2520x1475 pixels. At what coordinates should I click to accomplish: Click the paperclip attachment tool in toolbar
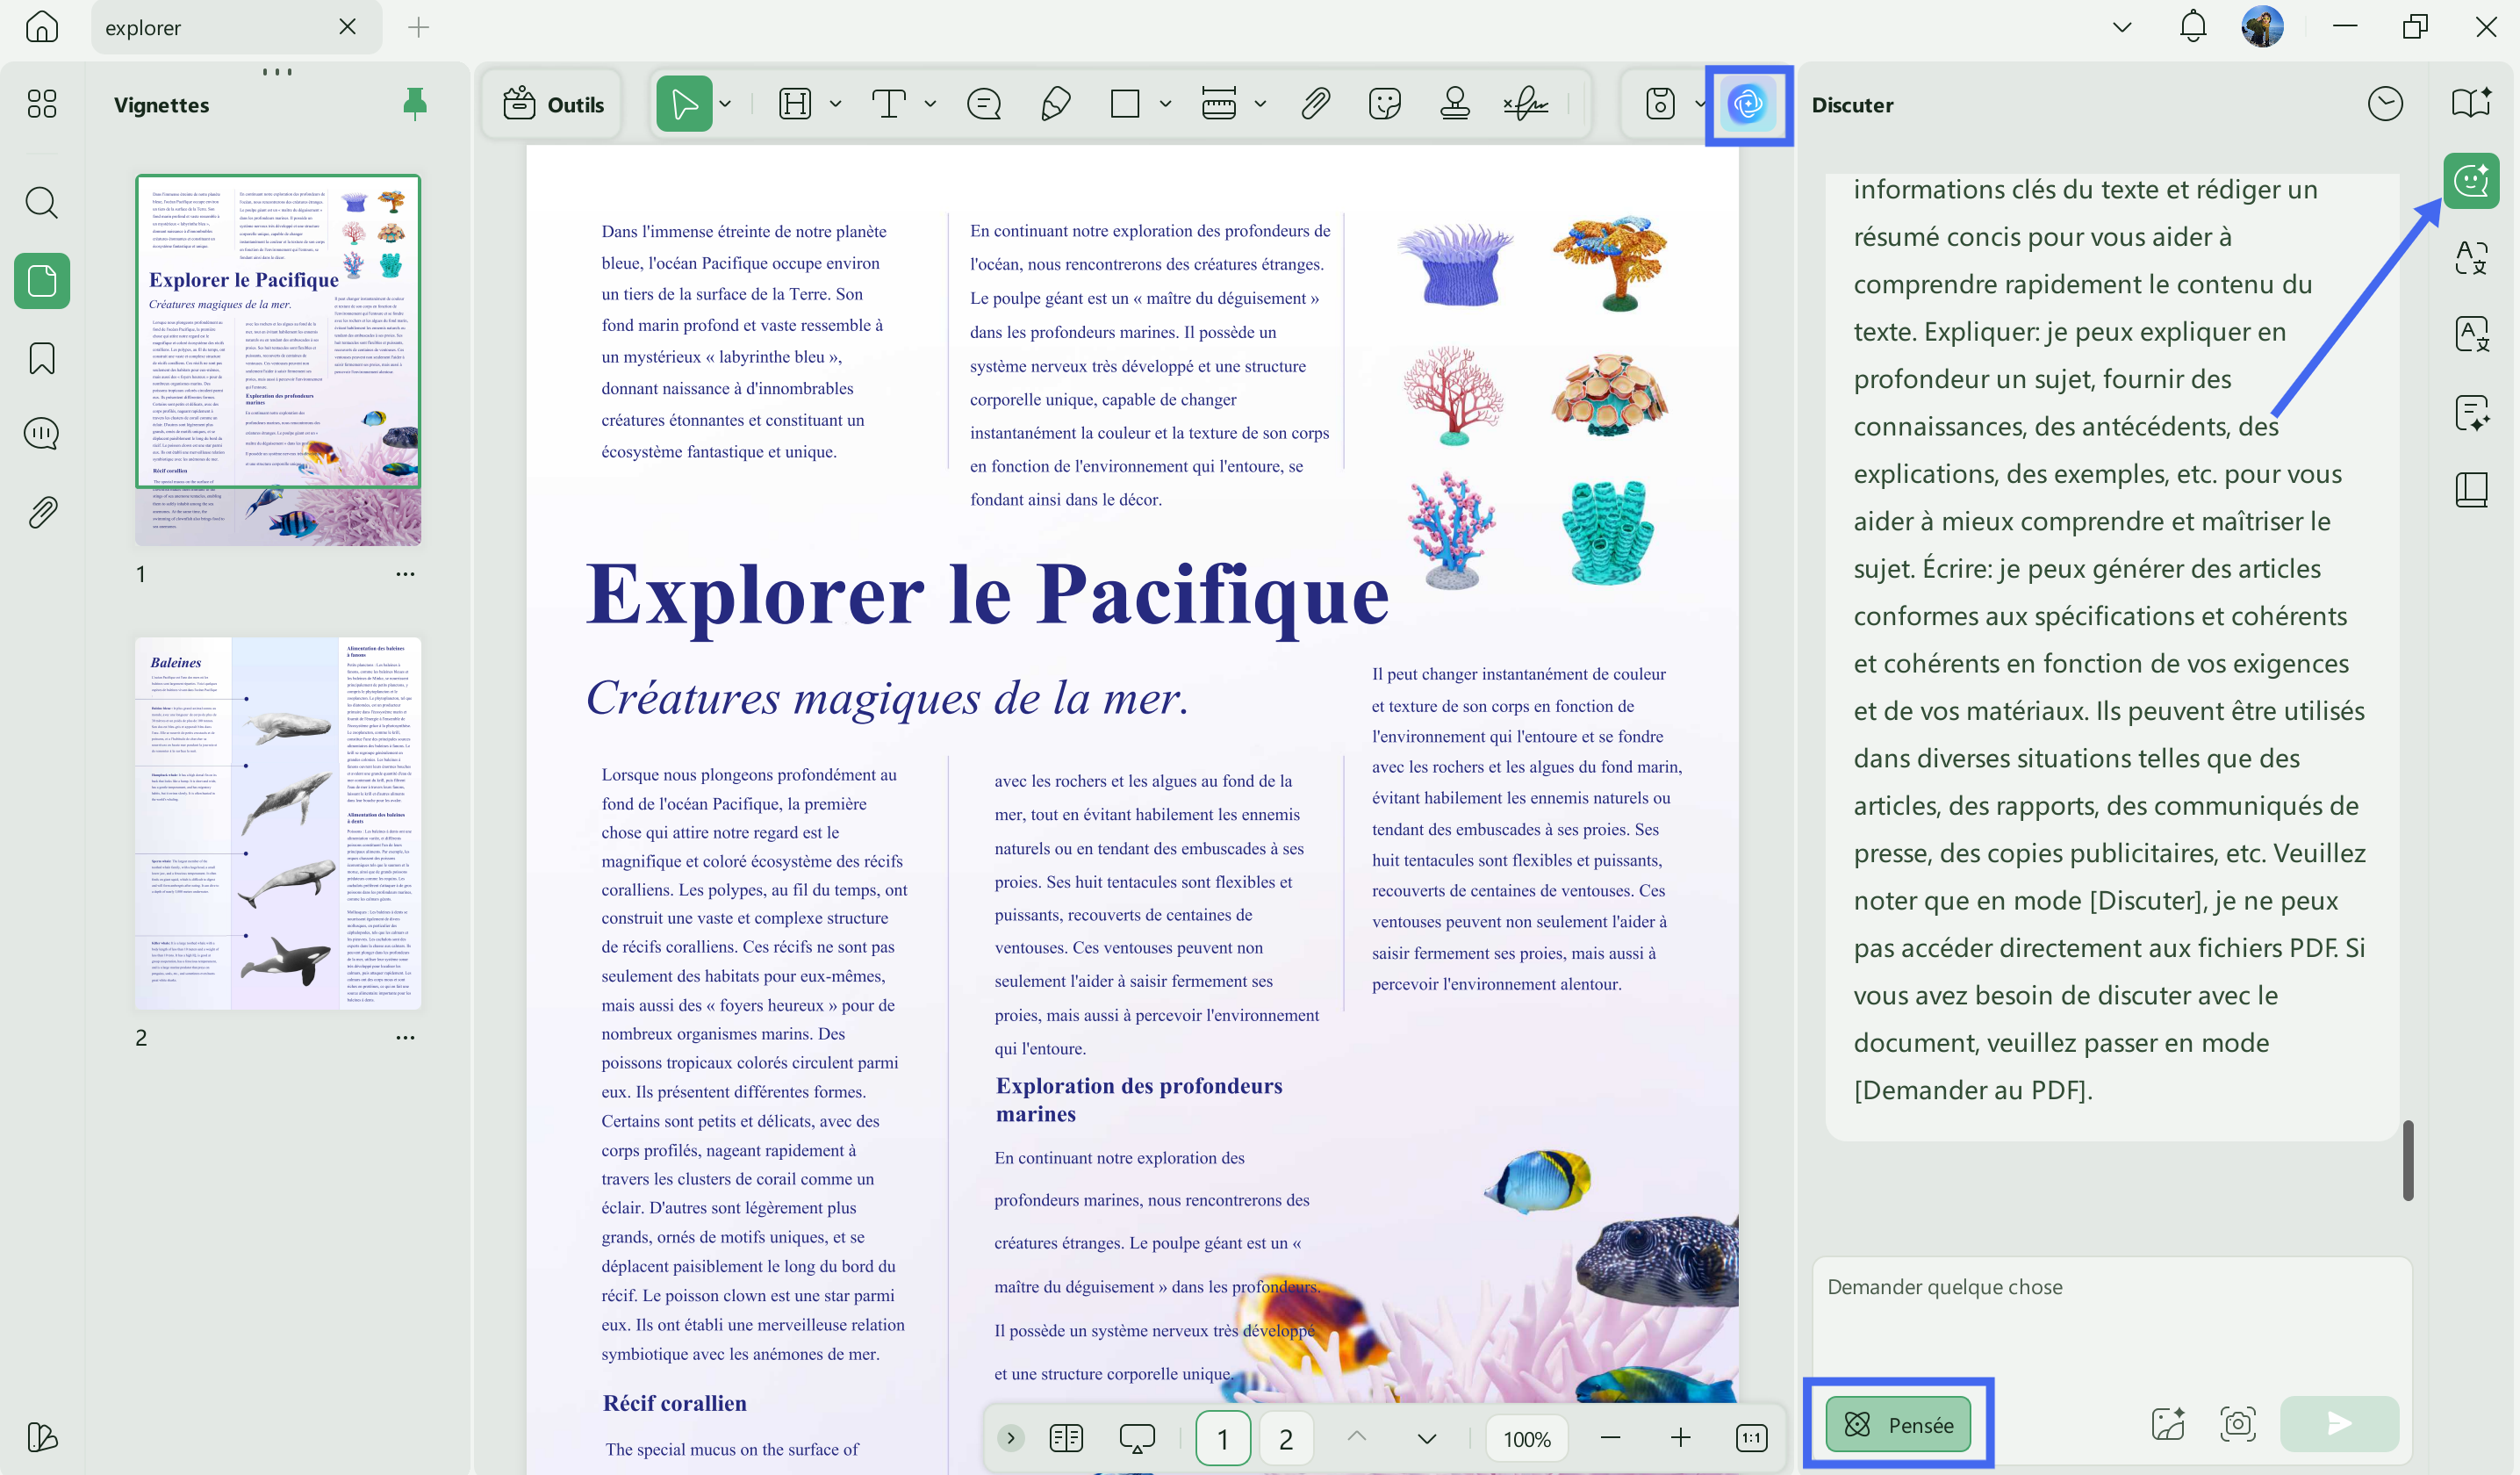click(1316, 103)
